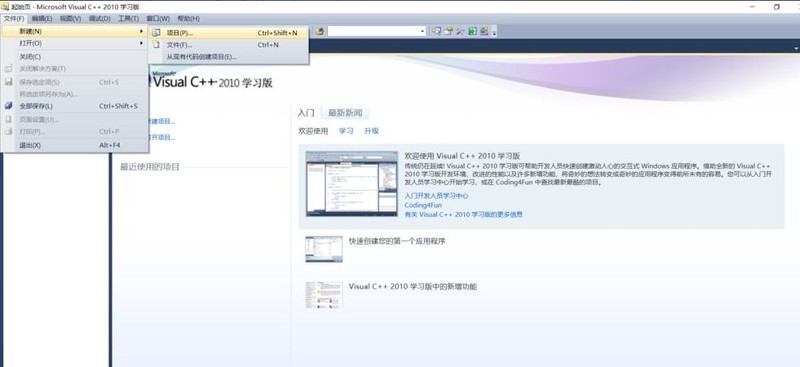The image size is (800, 367).
Task: Click the 最近使用的项目 heading
Action: [150, 167]
